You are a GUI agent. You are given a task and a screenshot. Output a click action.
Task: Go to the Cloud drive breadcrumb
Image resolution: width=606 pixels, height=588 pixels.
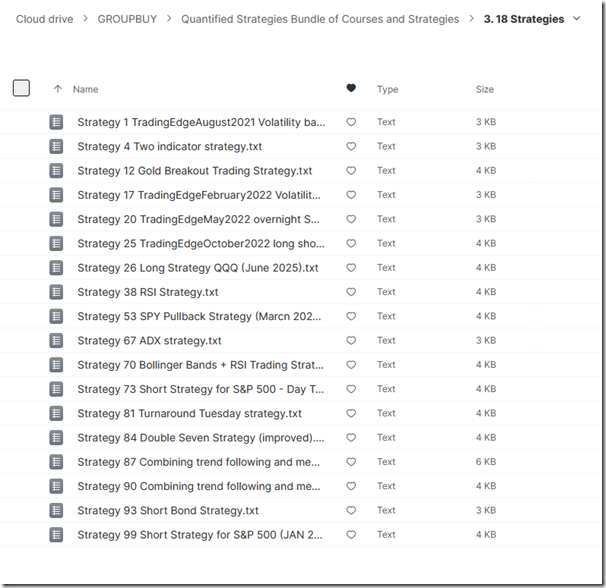44,19
